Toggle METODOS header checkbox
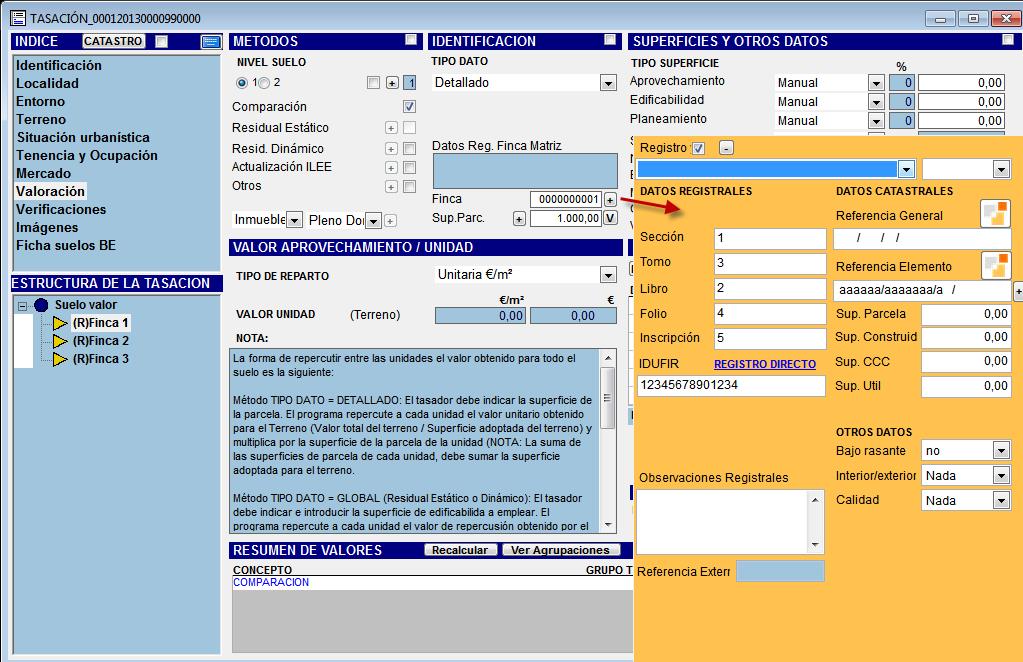The image size is (1023, 662). (411, 40)
